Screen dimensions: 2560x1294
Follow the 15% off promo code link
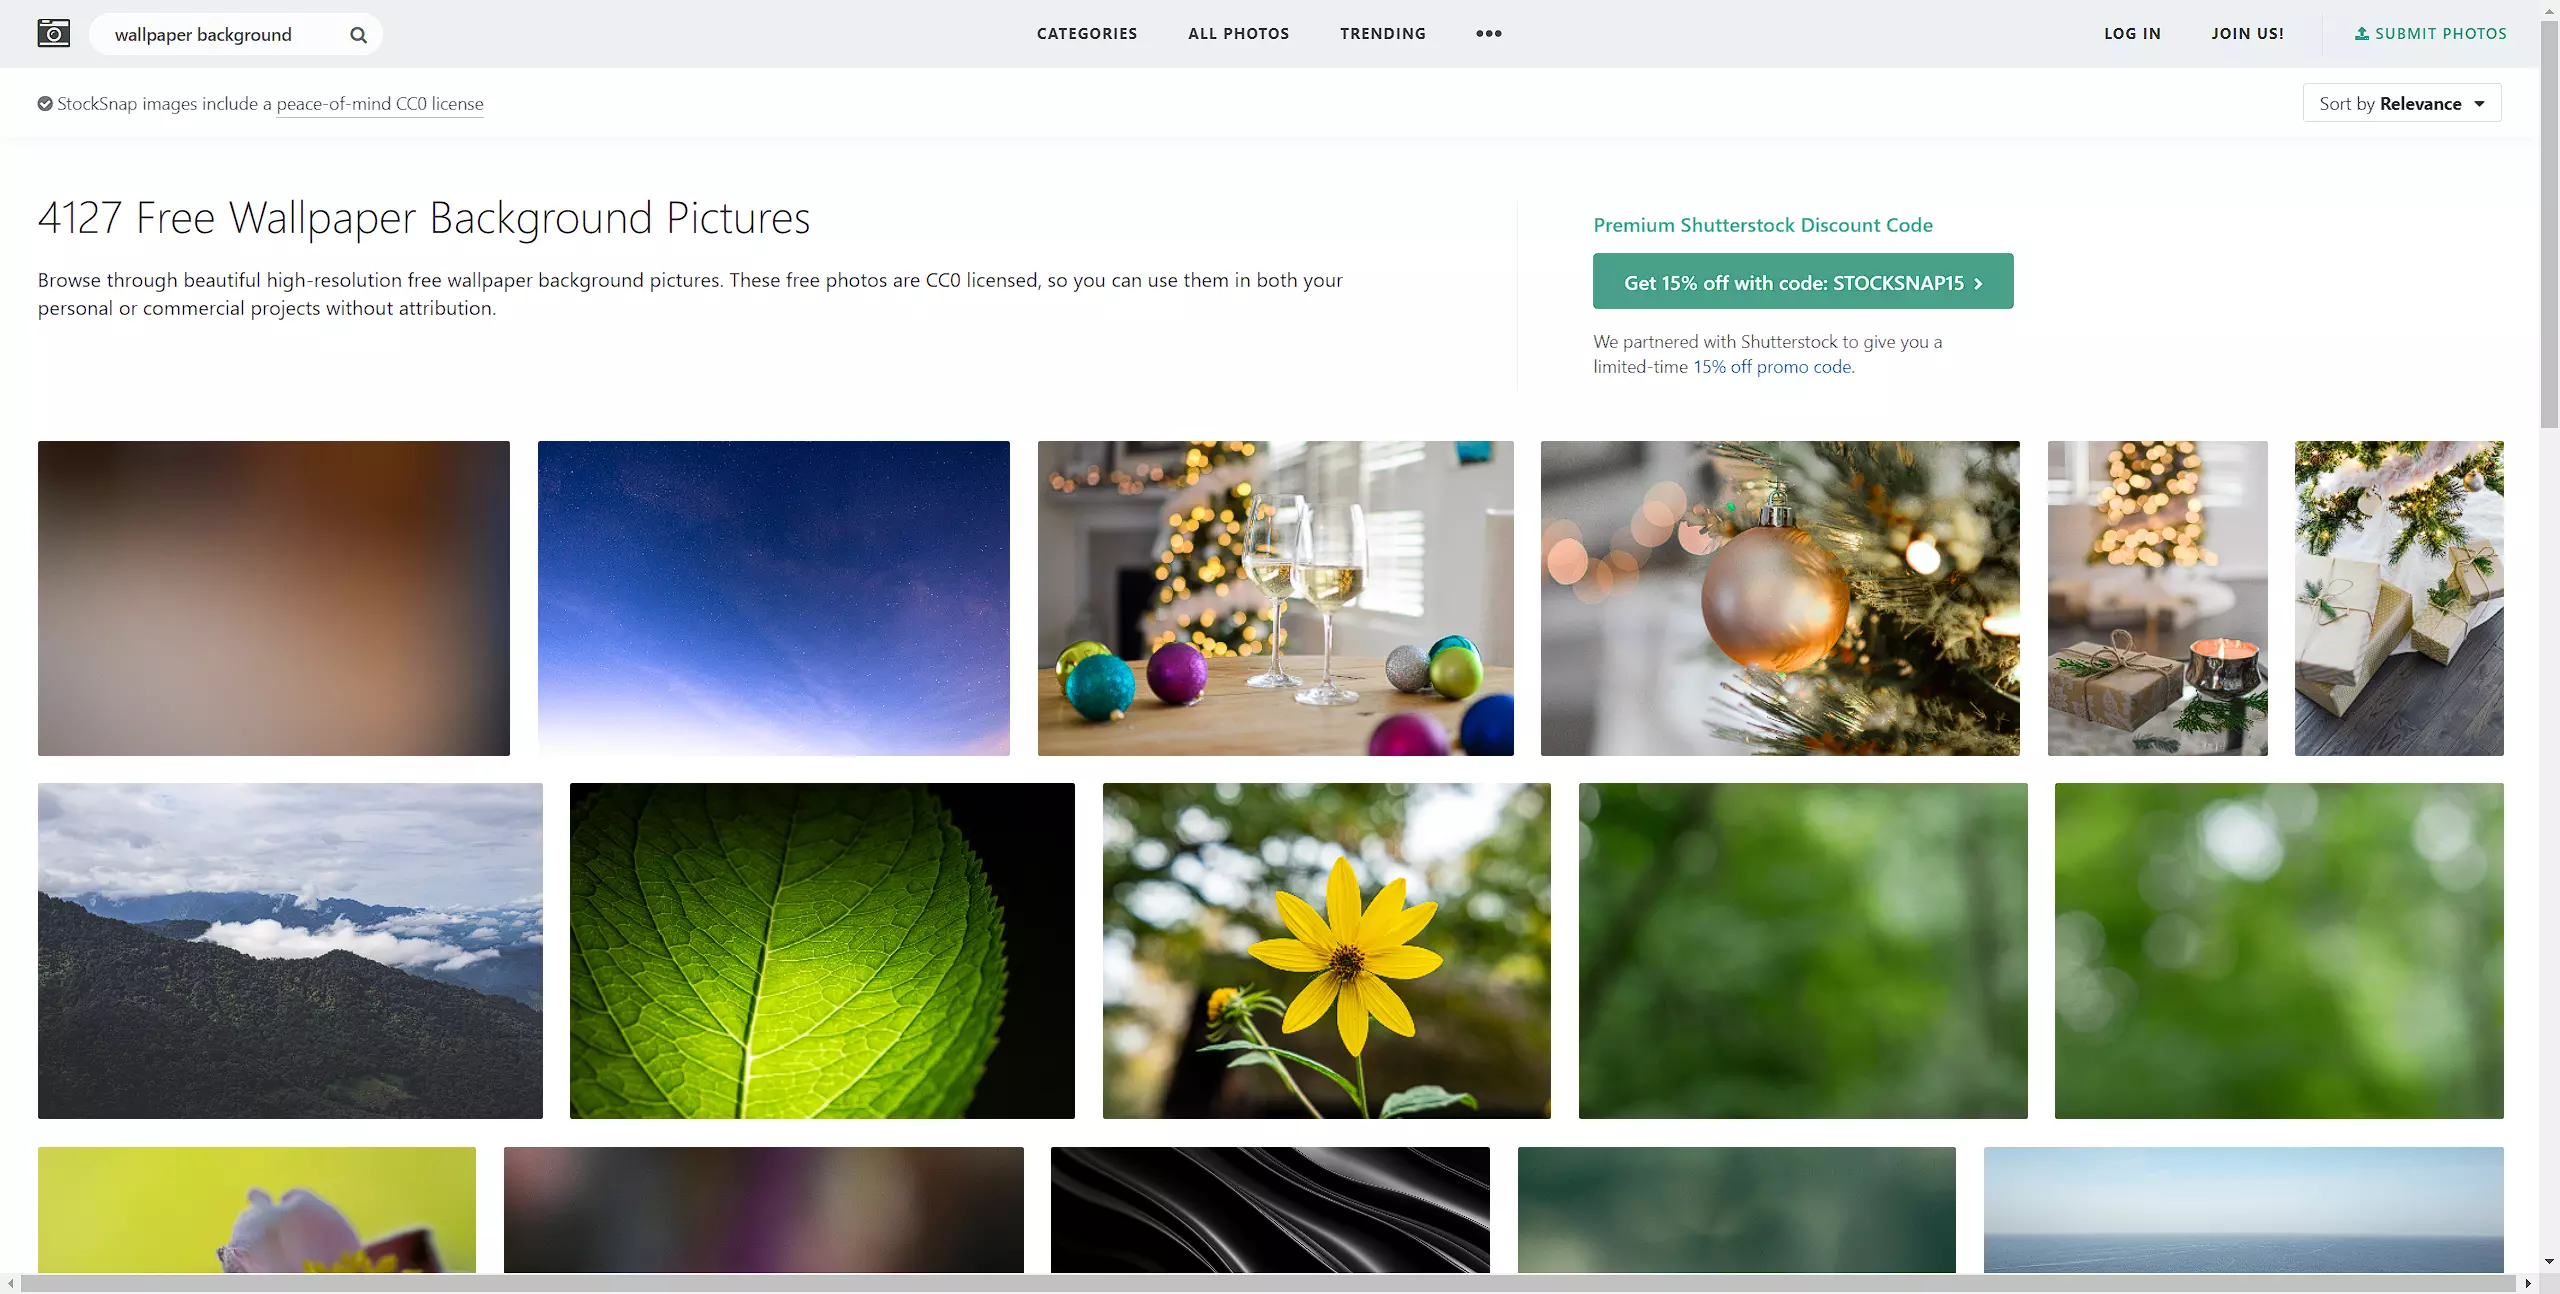(1772, 367)
